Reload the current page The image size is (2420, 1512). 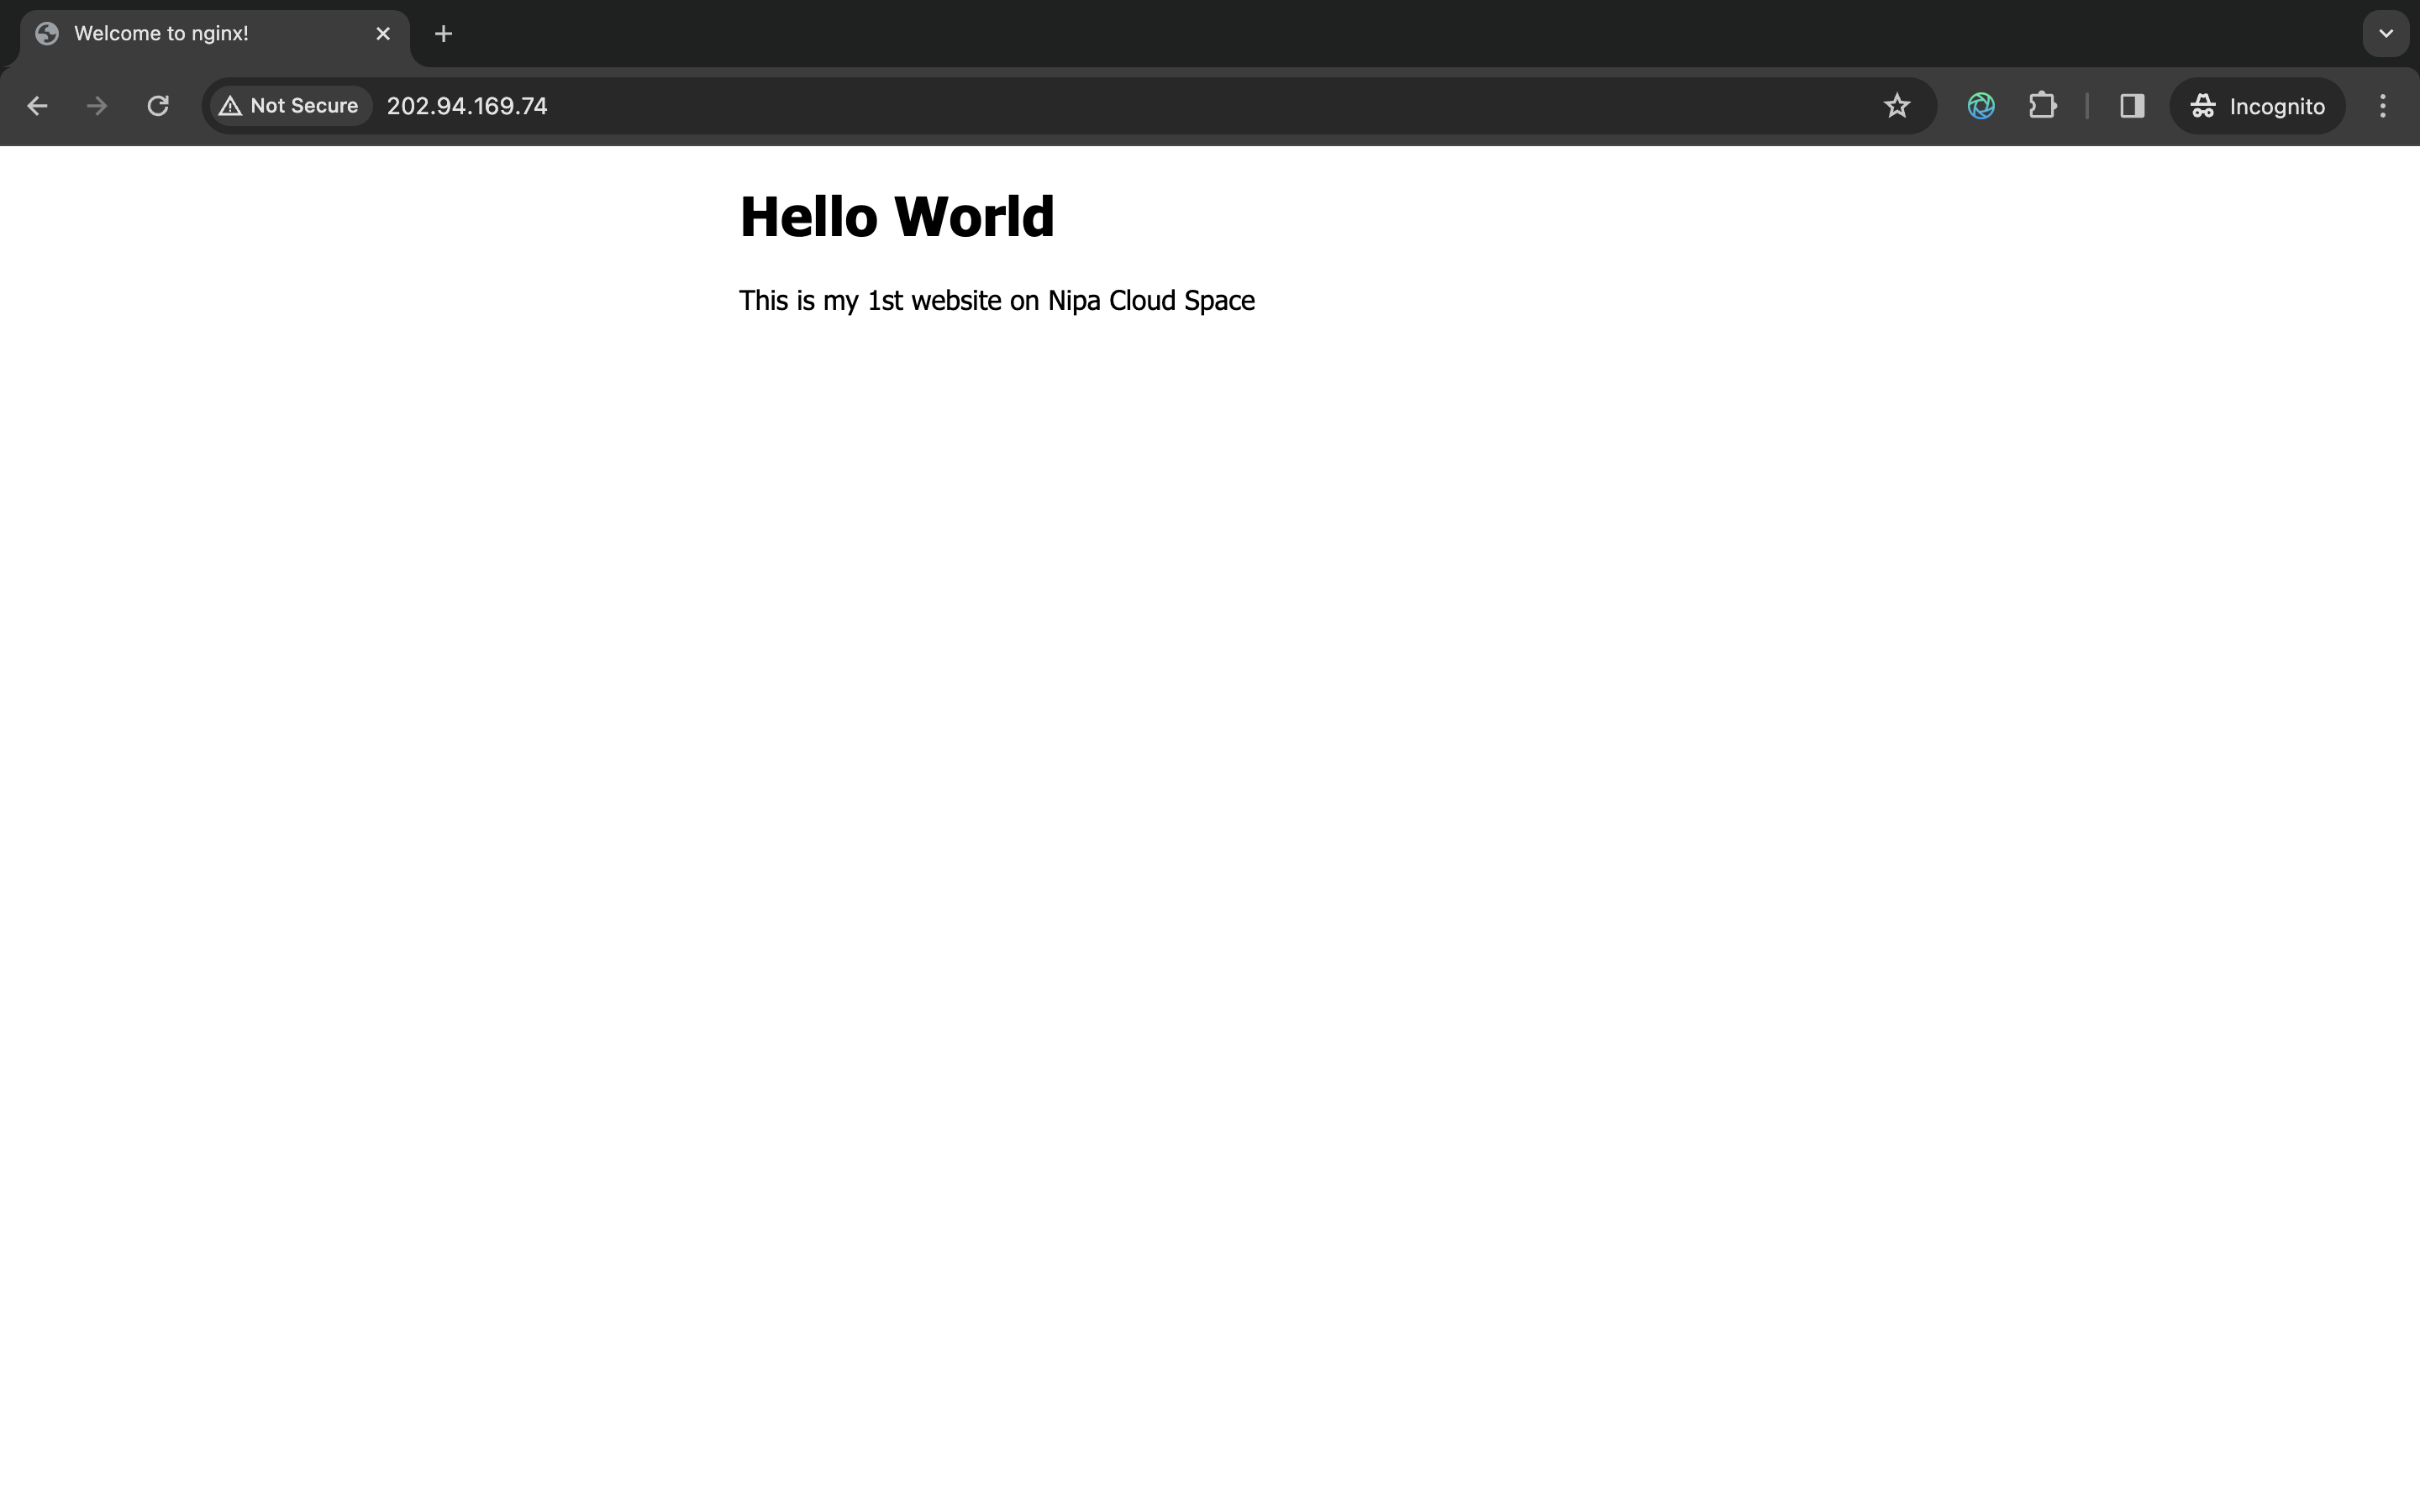coord(158,106)
